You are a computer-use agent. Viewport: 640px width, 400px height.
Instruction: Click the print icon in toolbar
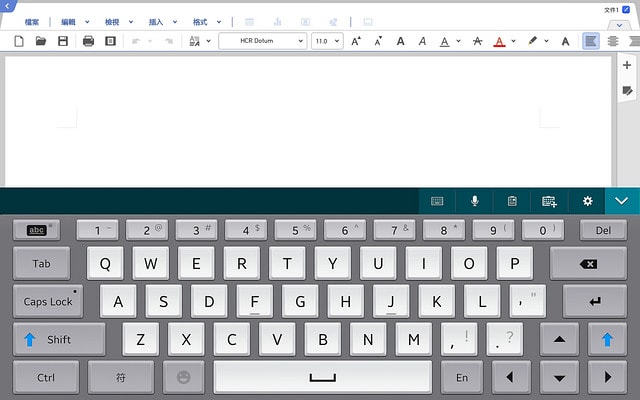(x=88, y=41)
